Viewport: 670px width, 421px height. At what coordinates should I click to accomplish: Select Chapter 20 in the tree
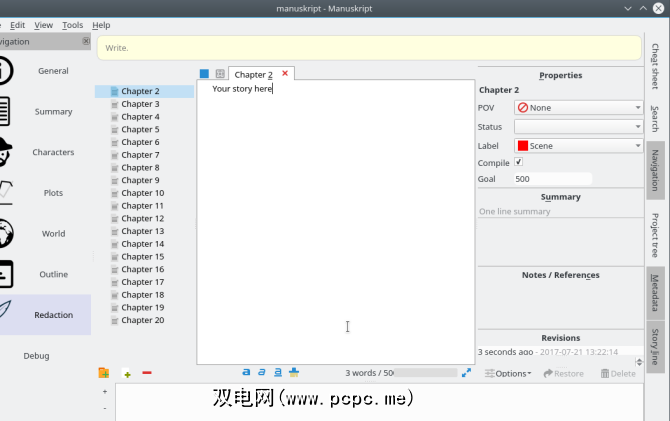143,320
